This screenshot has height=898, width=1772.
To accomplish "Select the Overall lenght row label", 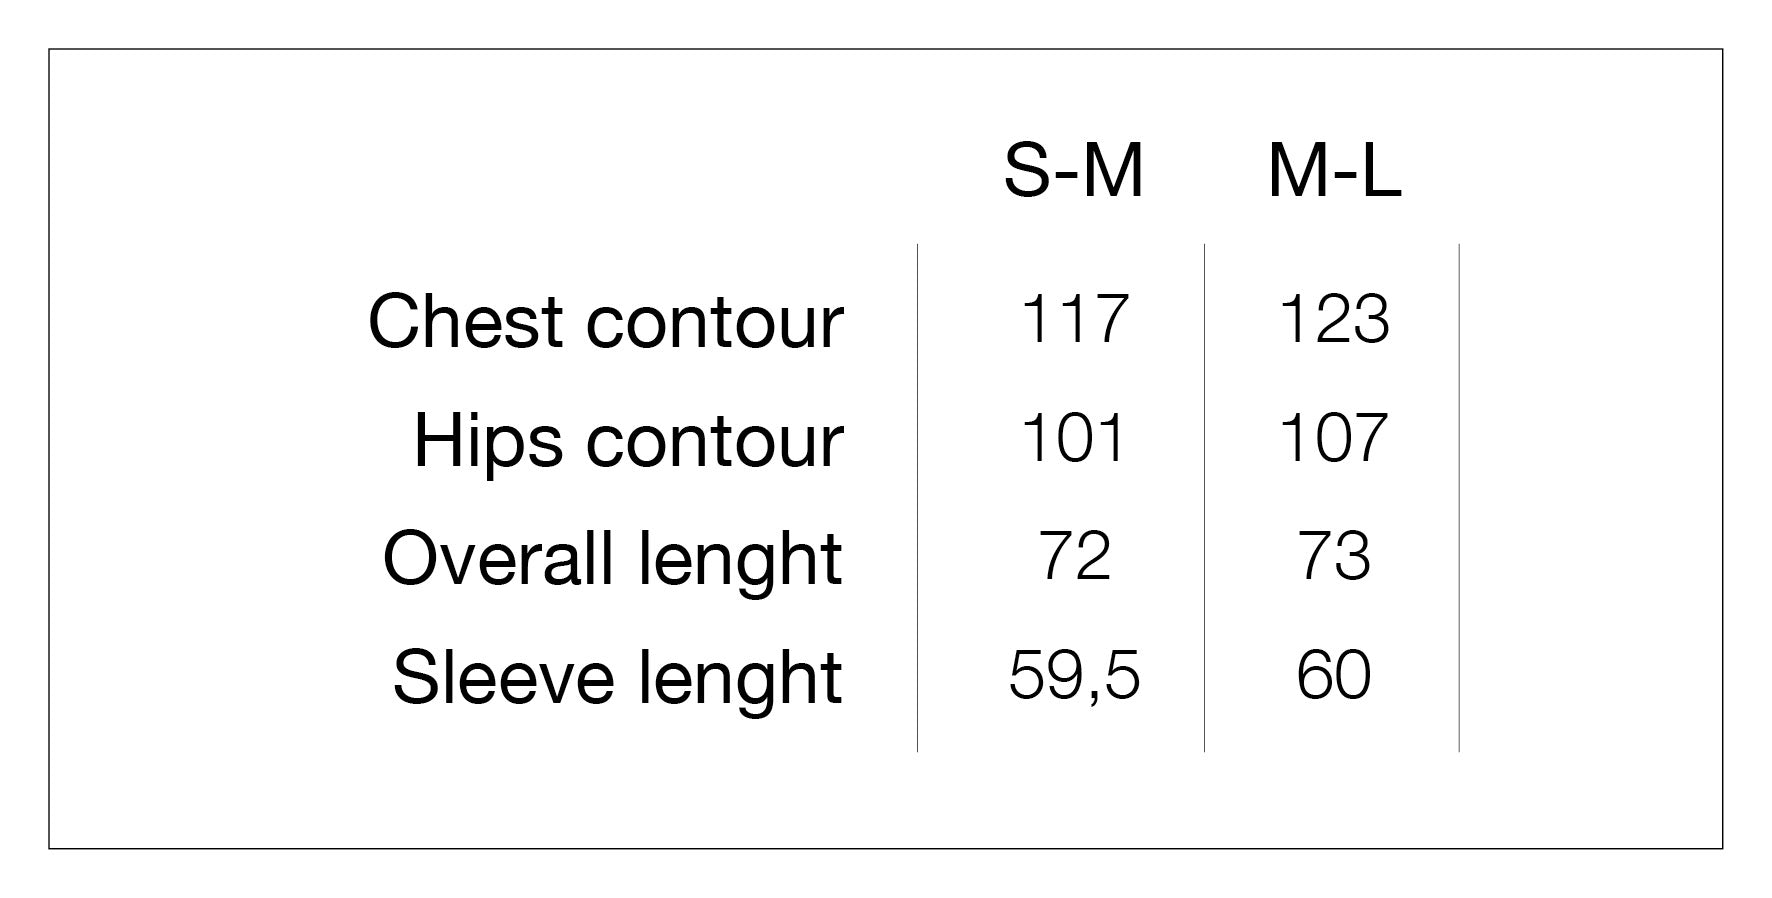I will pyautogui.click(x=613, y=560).
